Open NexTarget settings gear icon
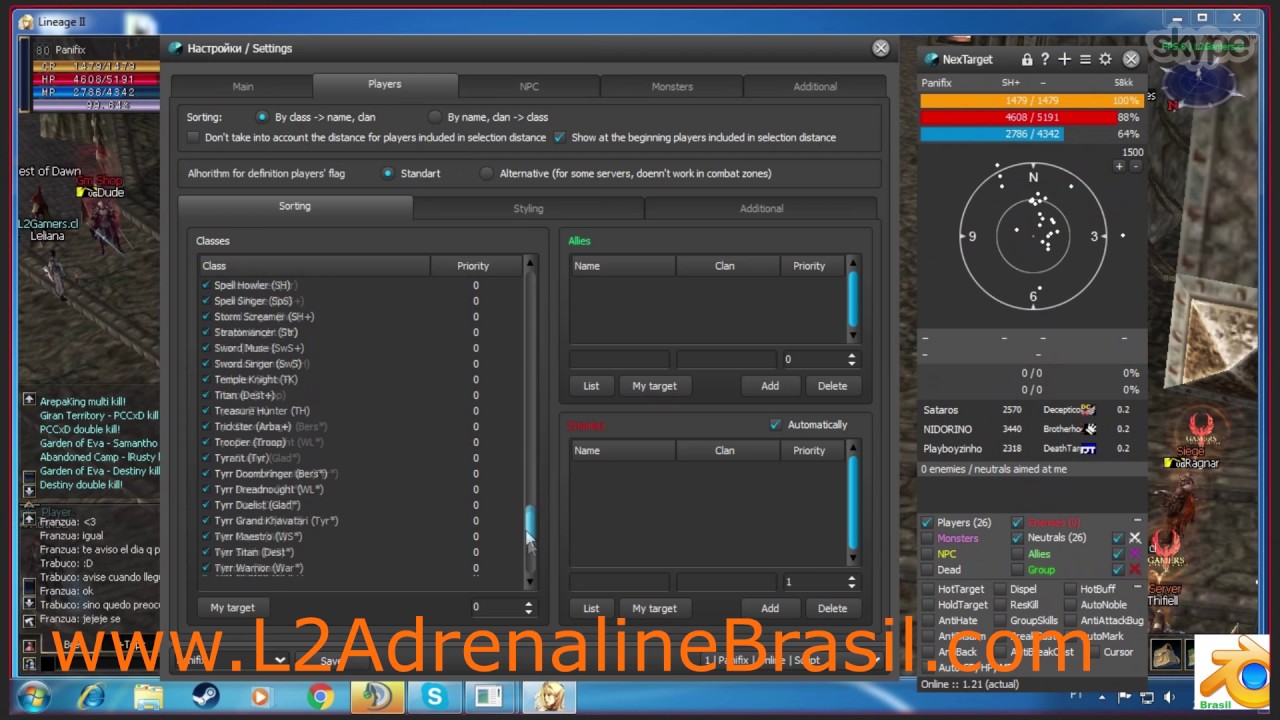The width and height of the screenshot is (1280, 720). [1105, 60]
